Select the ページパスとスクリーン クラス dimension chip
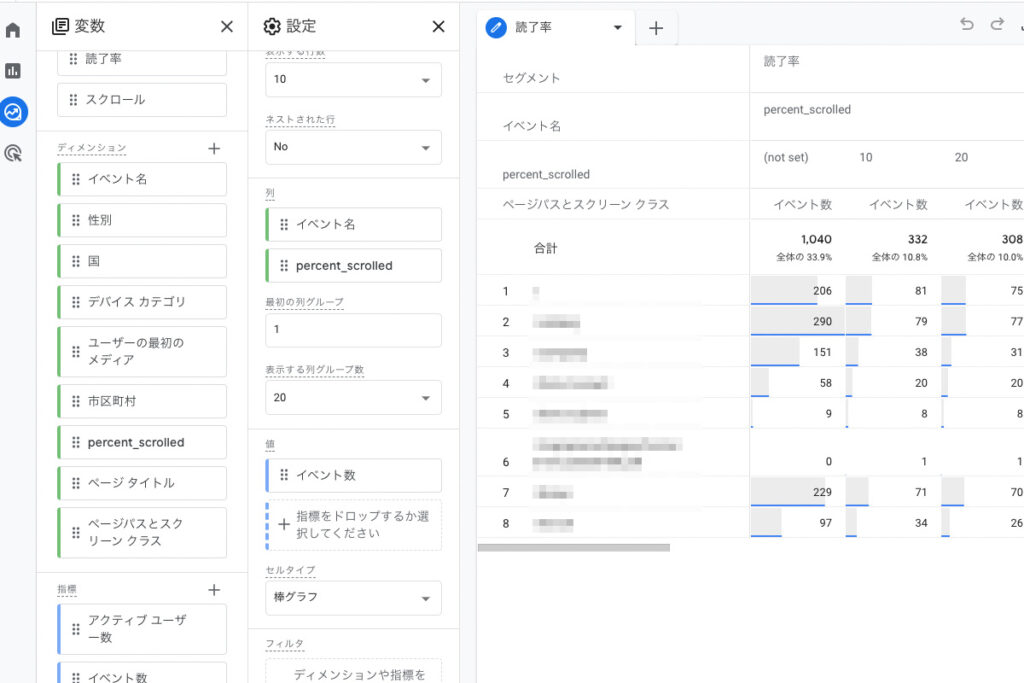Viewport: 1024px width, 683px height. pyautogui.click(x=142, y=532)
